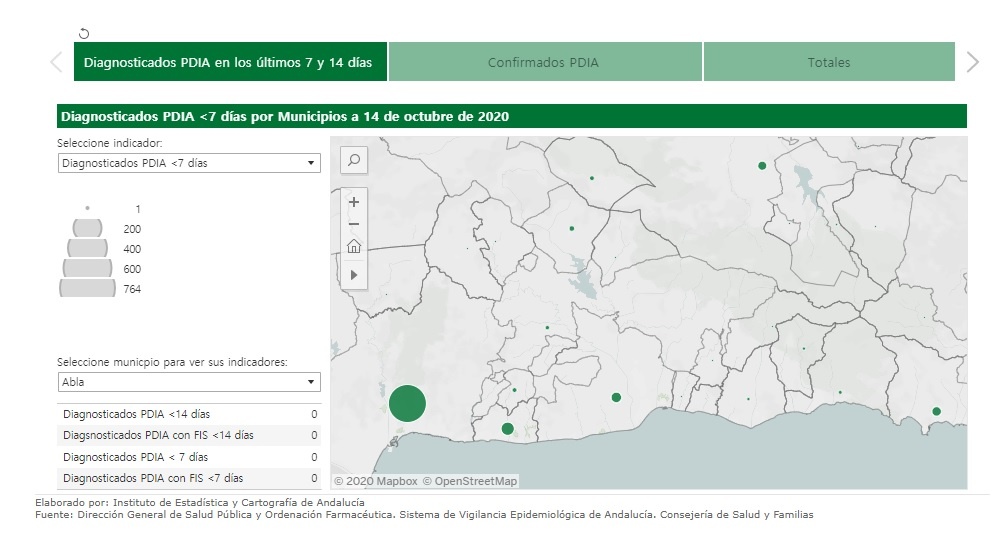Go to next tab with right chevron
The width and height of the screenshot is (993, 537).
(x=972, y=62)
